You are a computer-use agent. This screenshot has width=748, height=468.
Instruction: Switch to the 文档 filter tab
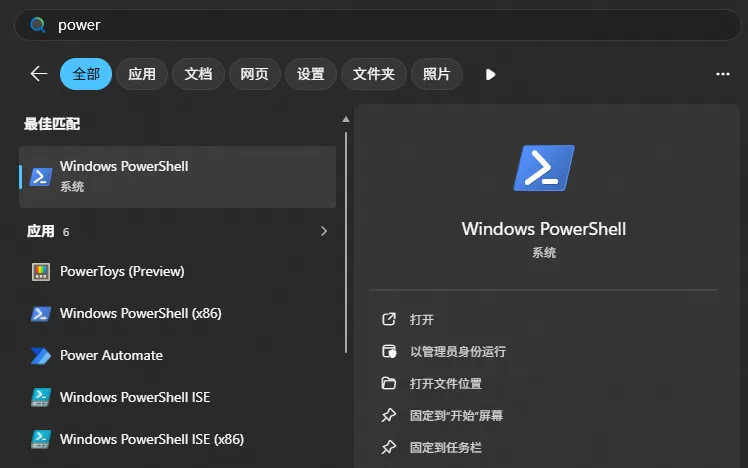[198, 74]
